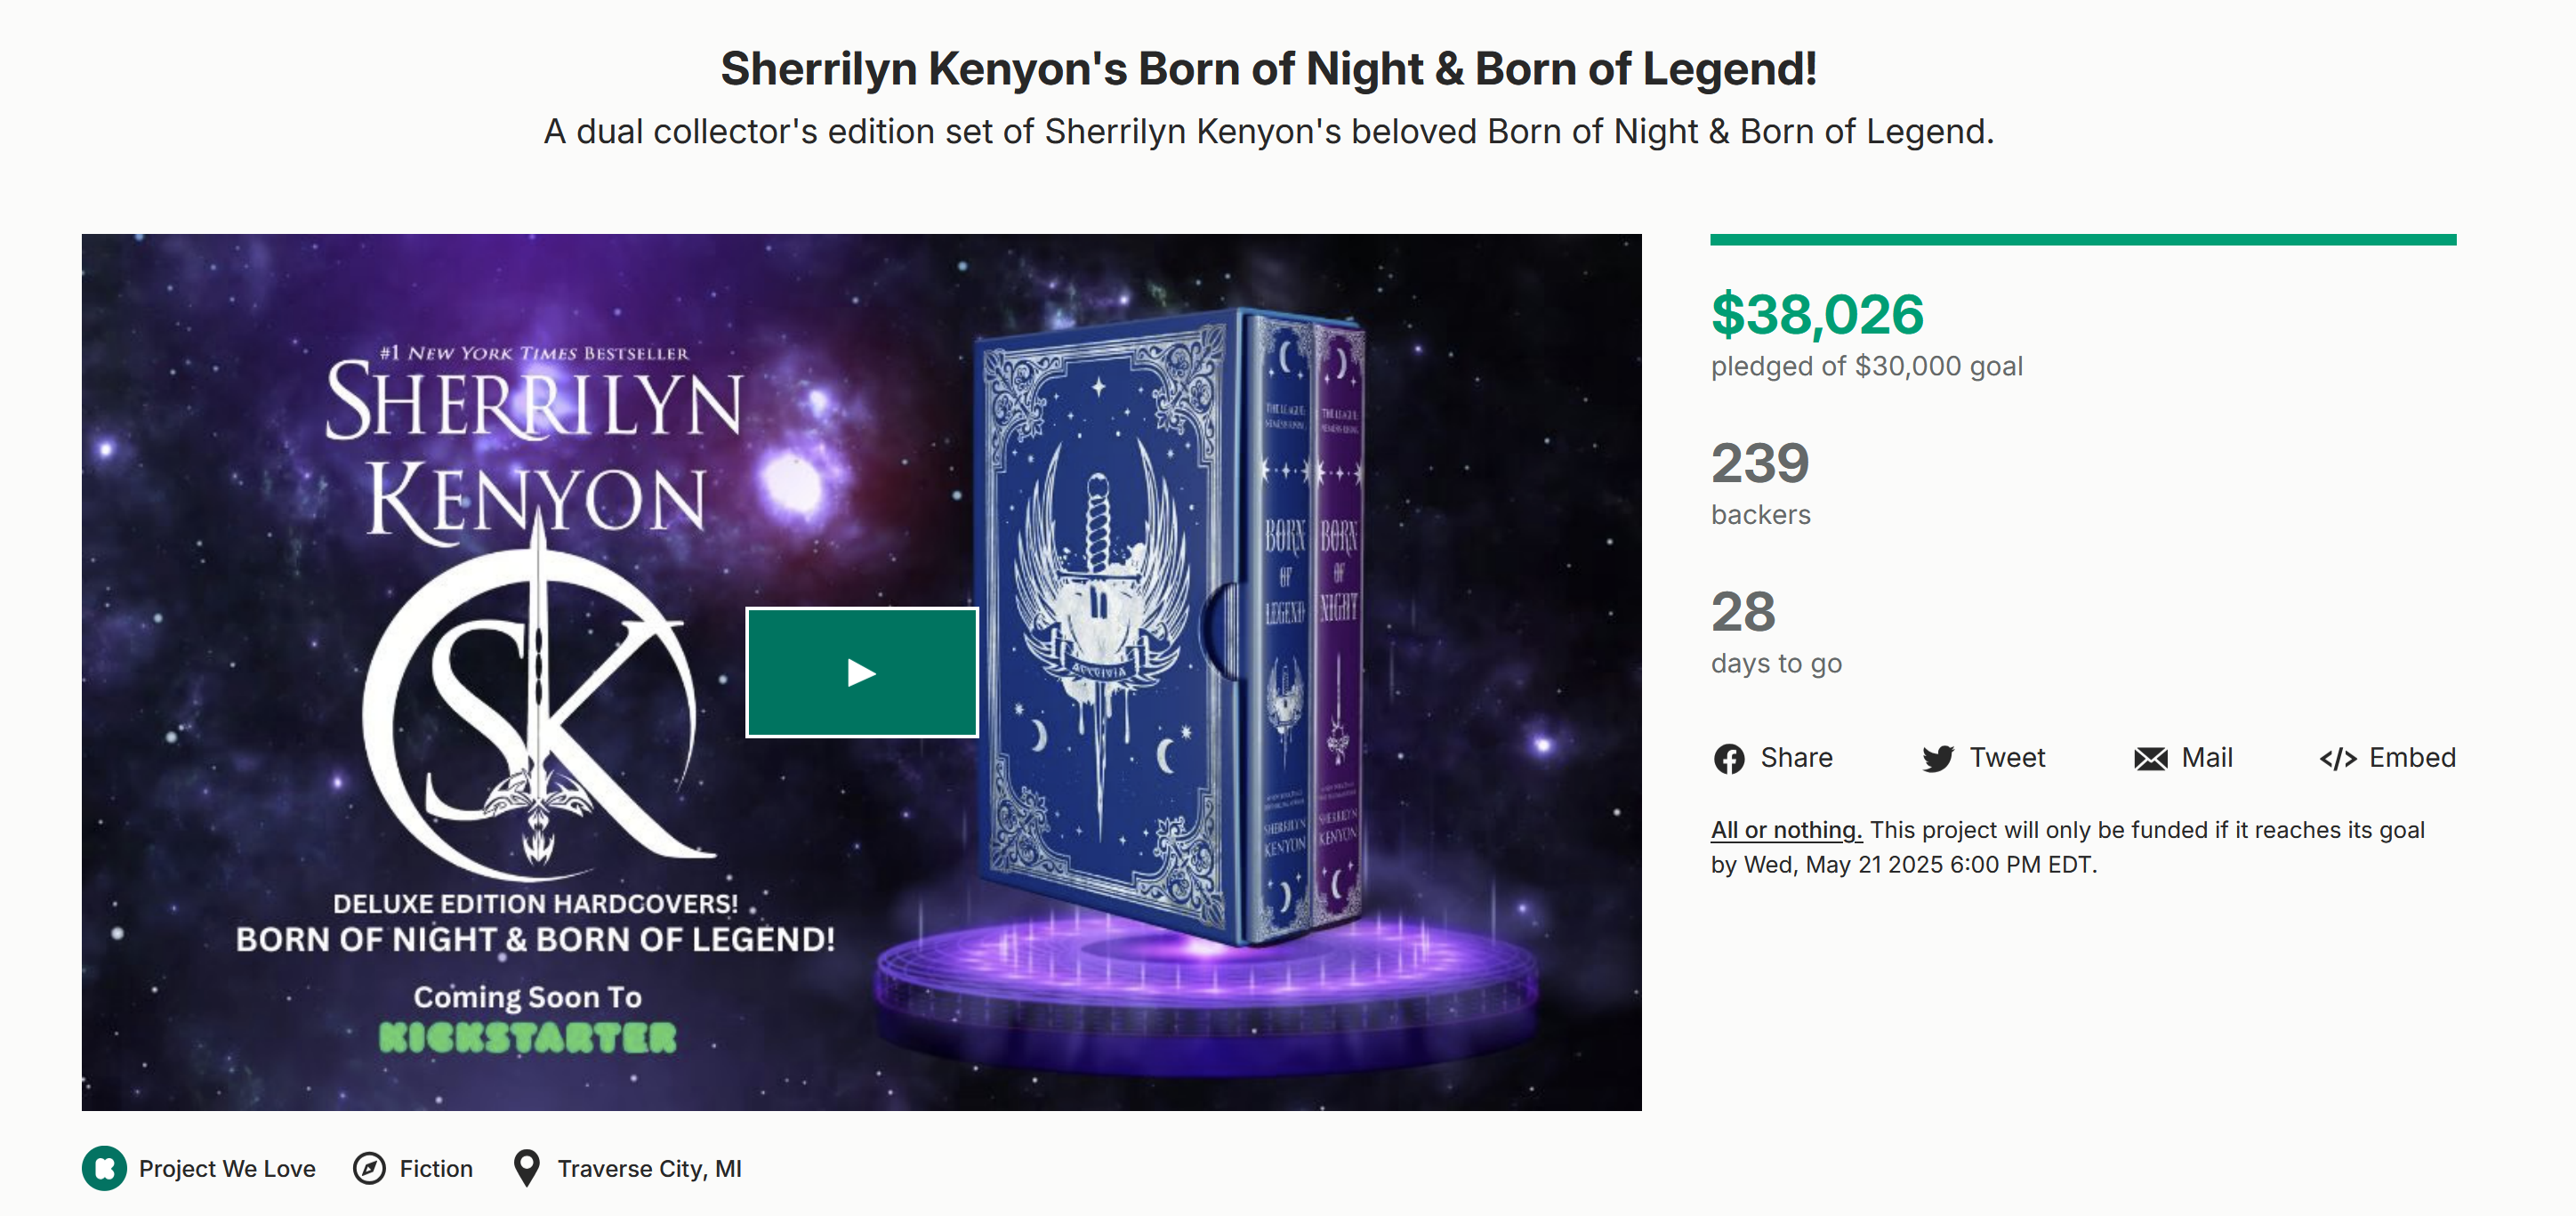The image size is (2576, 1216).
Task: Click the Embed text link
Action: (2412, 758)
